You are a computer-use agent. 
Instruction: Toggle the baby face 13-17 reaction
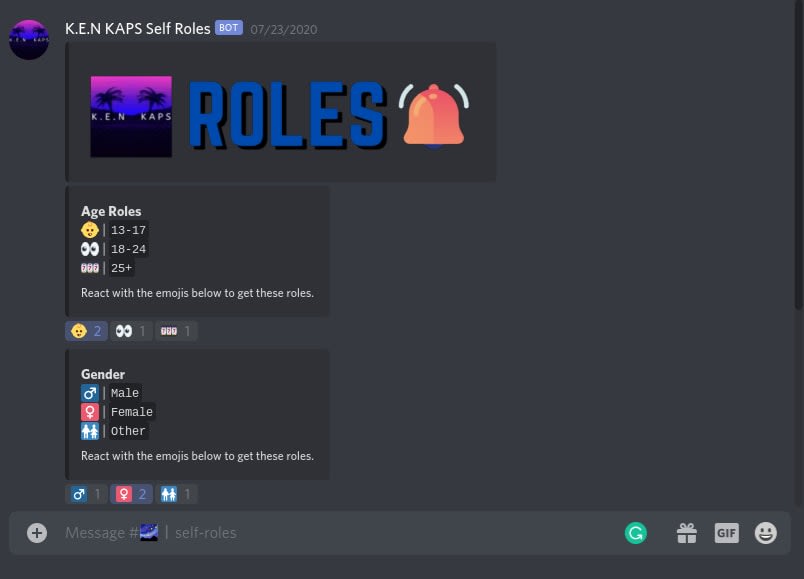[x=86, y=331]
